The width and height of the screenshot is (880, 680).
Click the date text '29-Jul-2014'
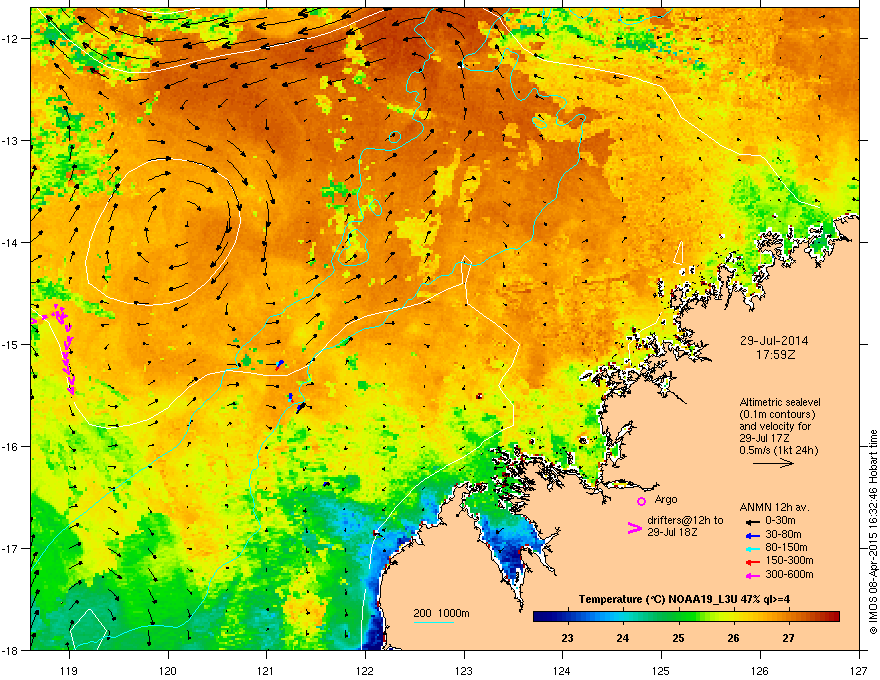(774, 341)
